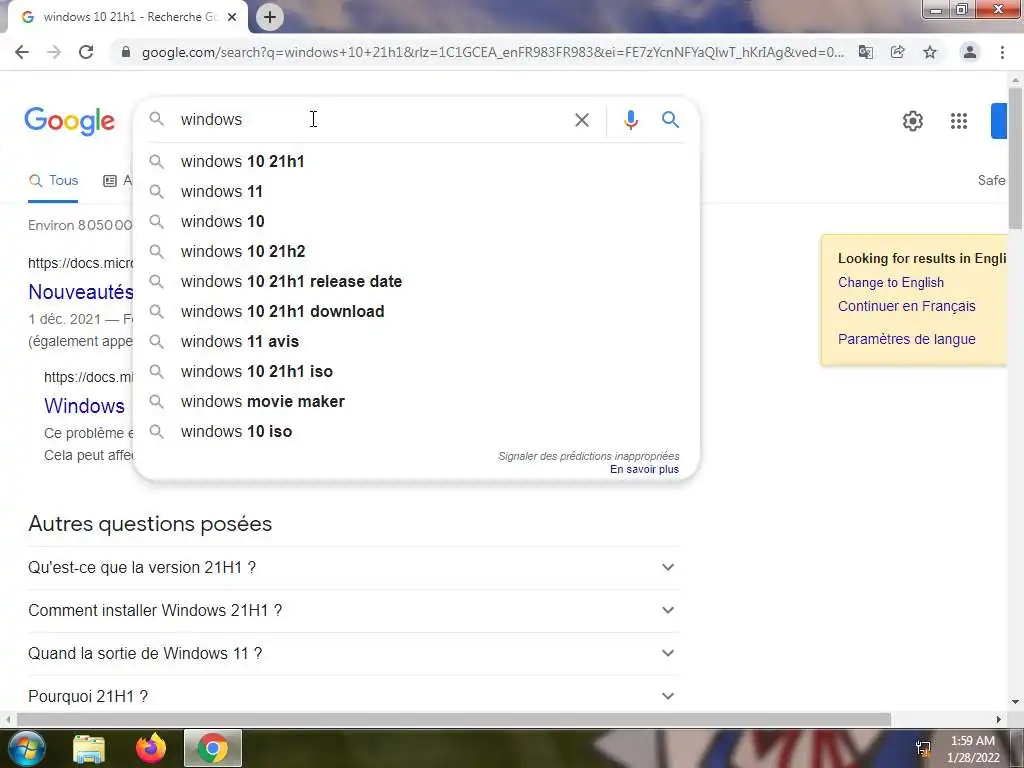
Task: Bookmark this page with the star icon
Action: pyautogui.click(x=930, y=52)
